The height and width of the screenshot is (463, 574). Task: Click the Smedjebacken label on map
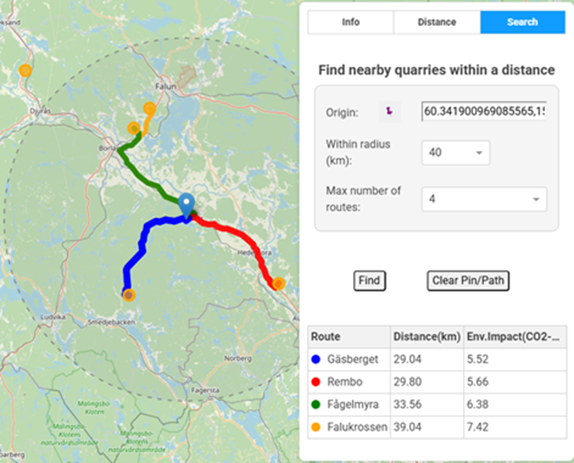pyautogui.click(x=111, y=322)
